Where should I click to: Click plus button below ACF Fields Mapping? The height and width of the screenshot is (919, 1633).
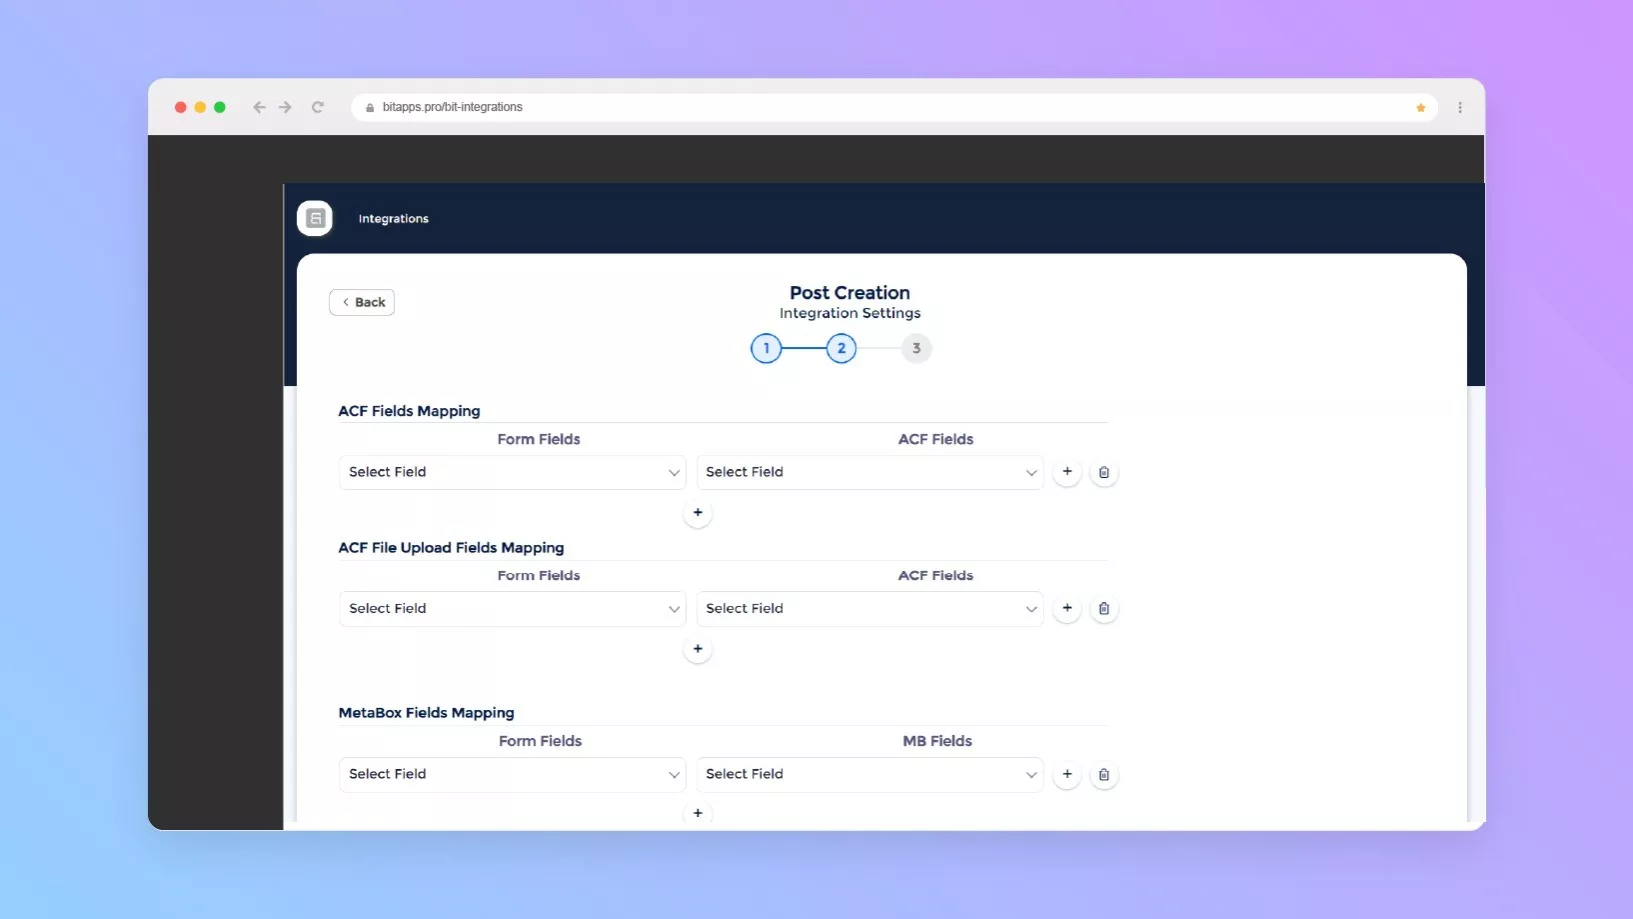pos(698,513)
